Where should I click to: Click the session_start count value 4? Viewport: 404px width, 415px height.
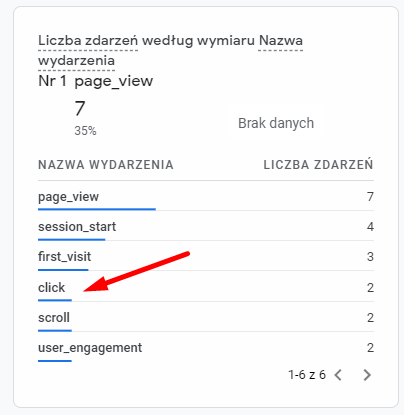[370, 227]
